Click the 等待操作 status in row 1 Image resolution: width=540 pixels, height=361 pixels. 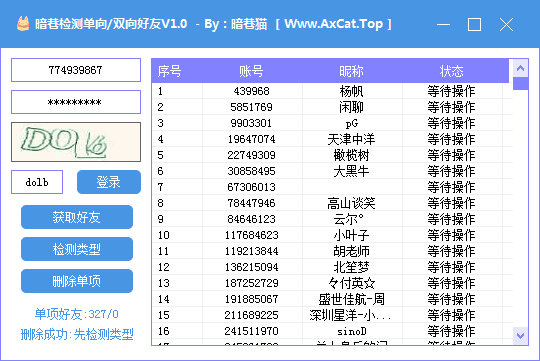451,91
